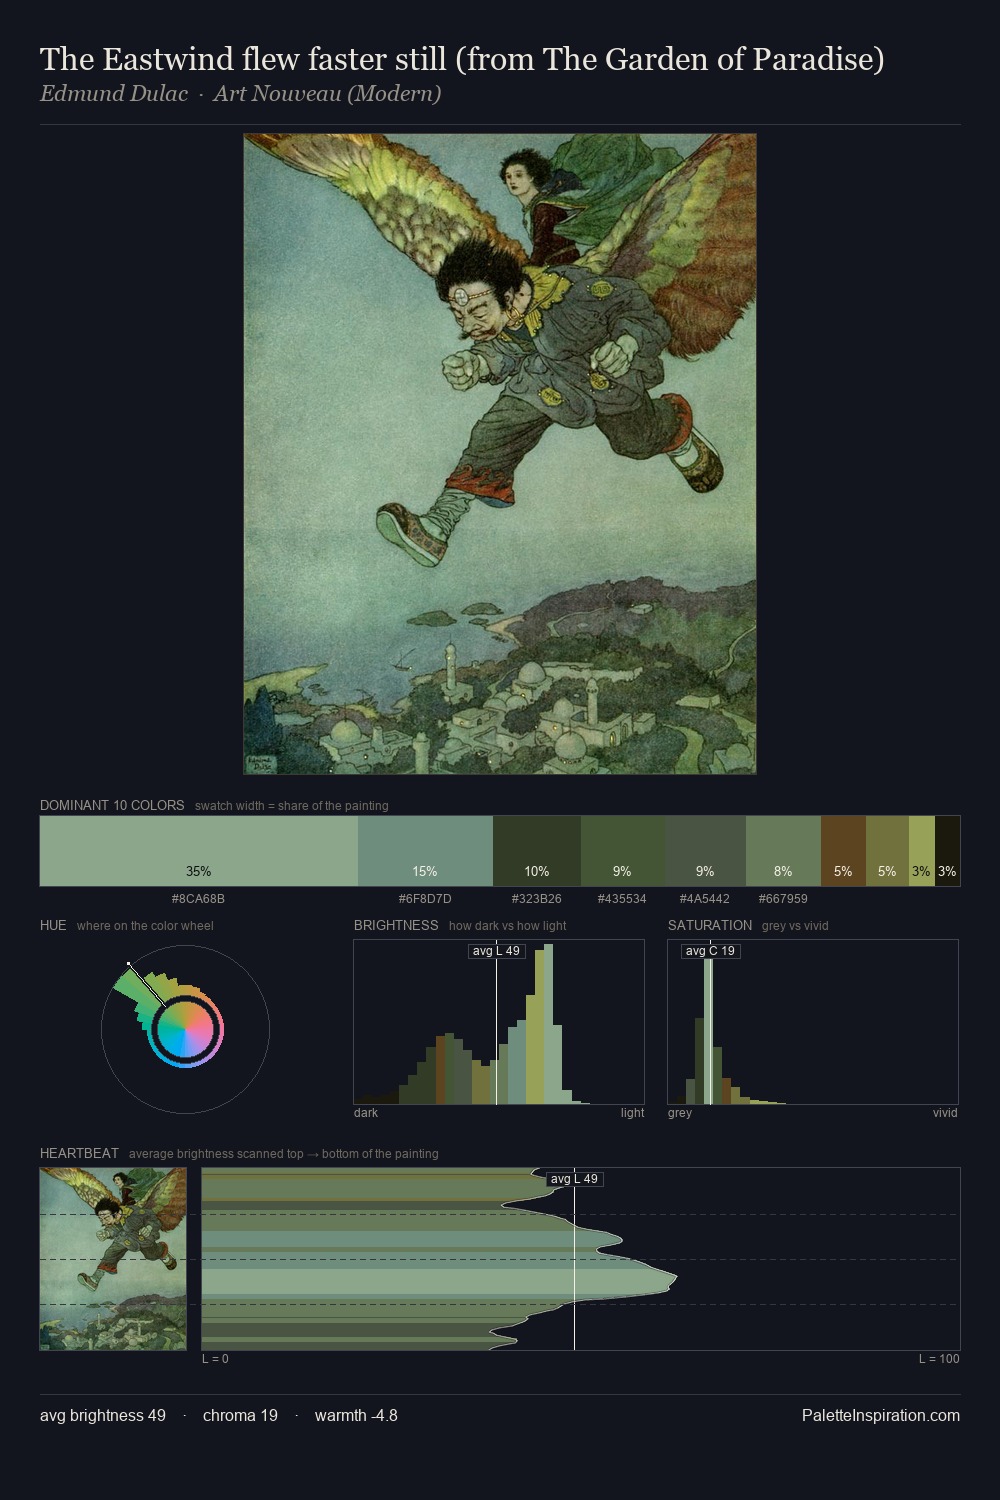The image size is (1000, 1500).
Task: Select the 15% swatch #6F8D7D
Action: point(425,851)
